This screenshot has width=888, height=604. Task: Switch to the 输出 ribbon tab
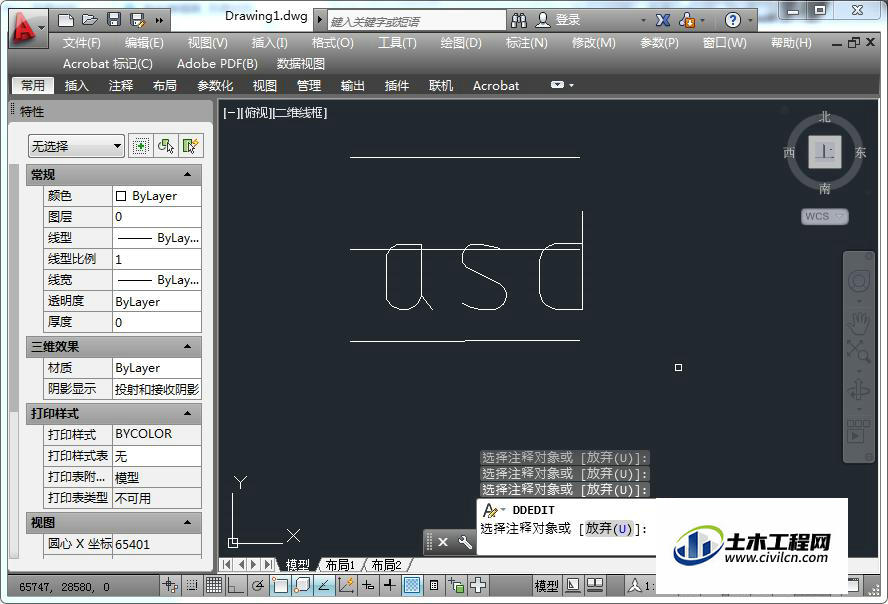(x=352, y=85)
